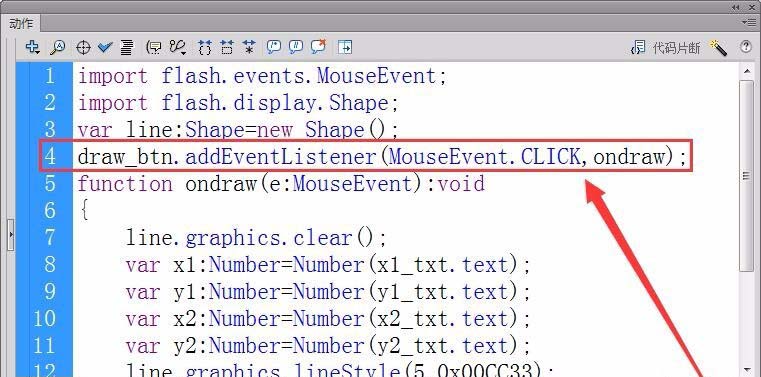Remove comment icon
This screenshot has width=761, height=377.
pos(318,47)
